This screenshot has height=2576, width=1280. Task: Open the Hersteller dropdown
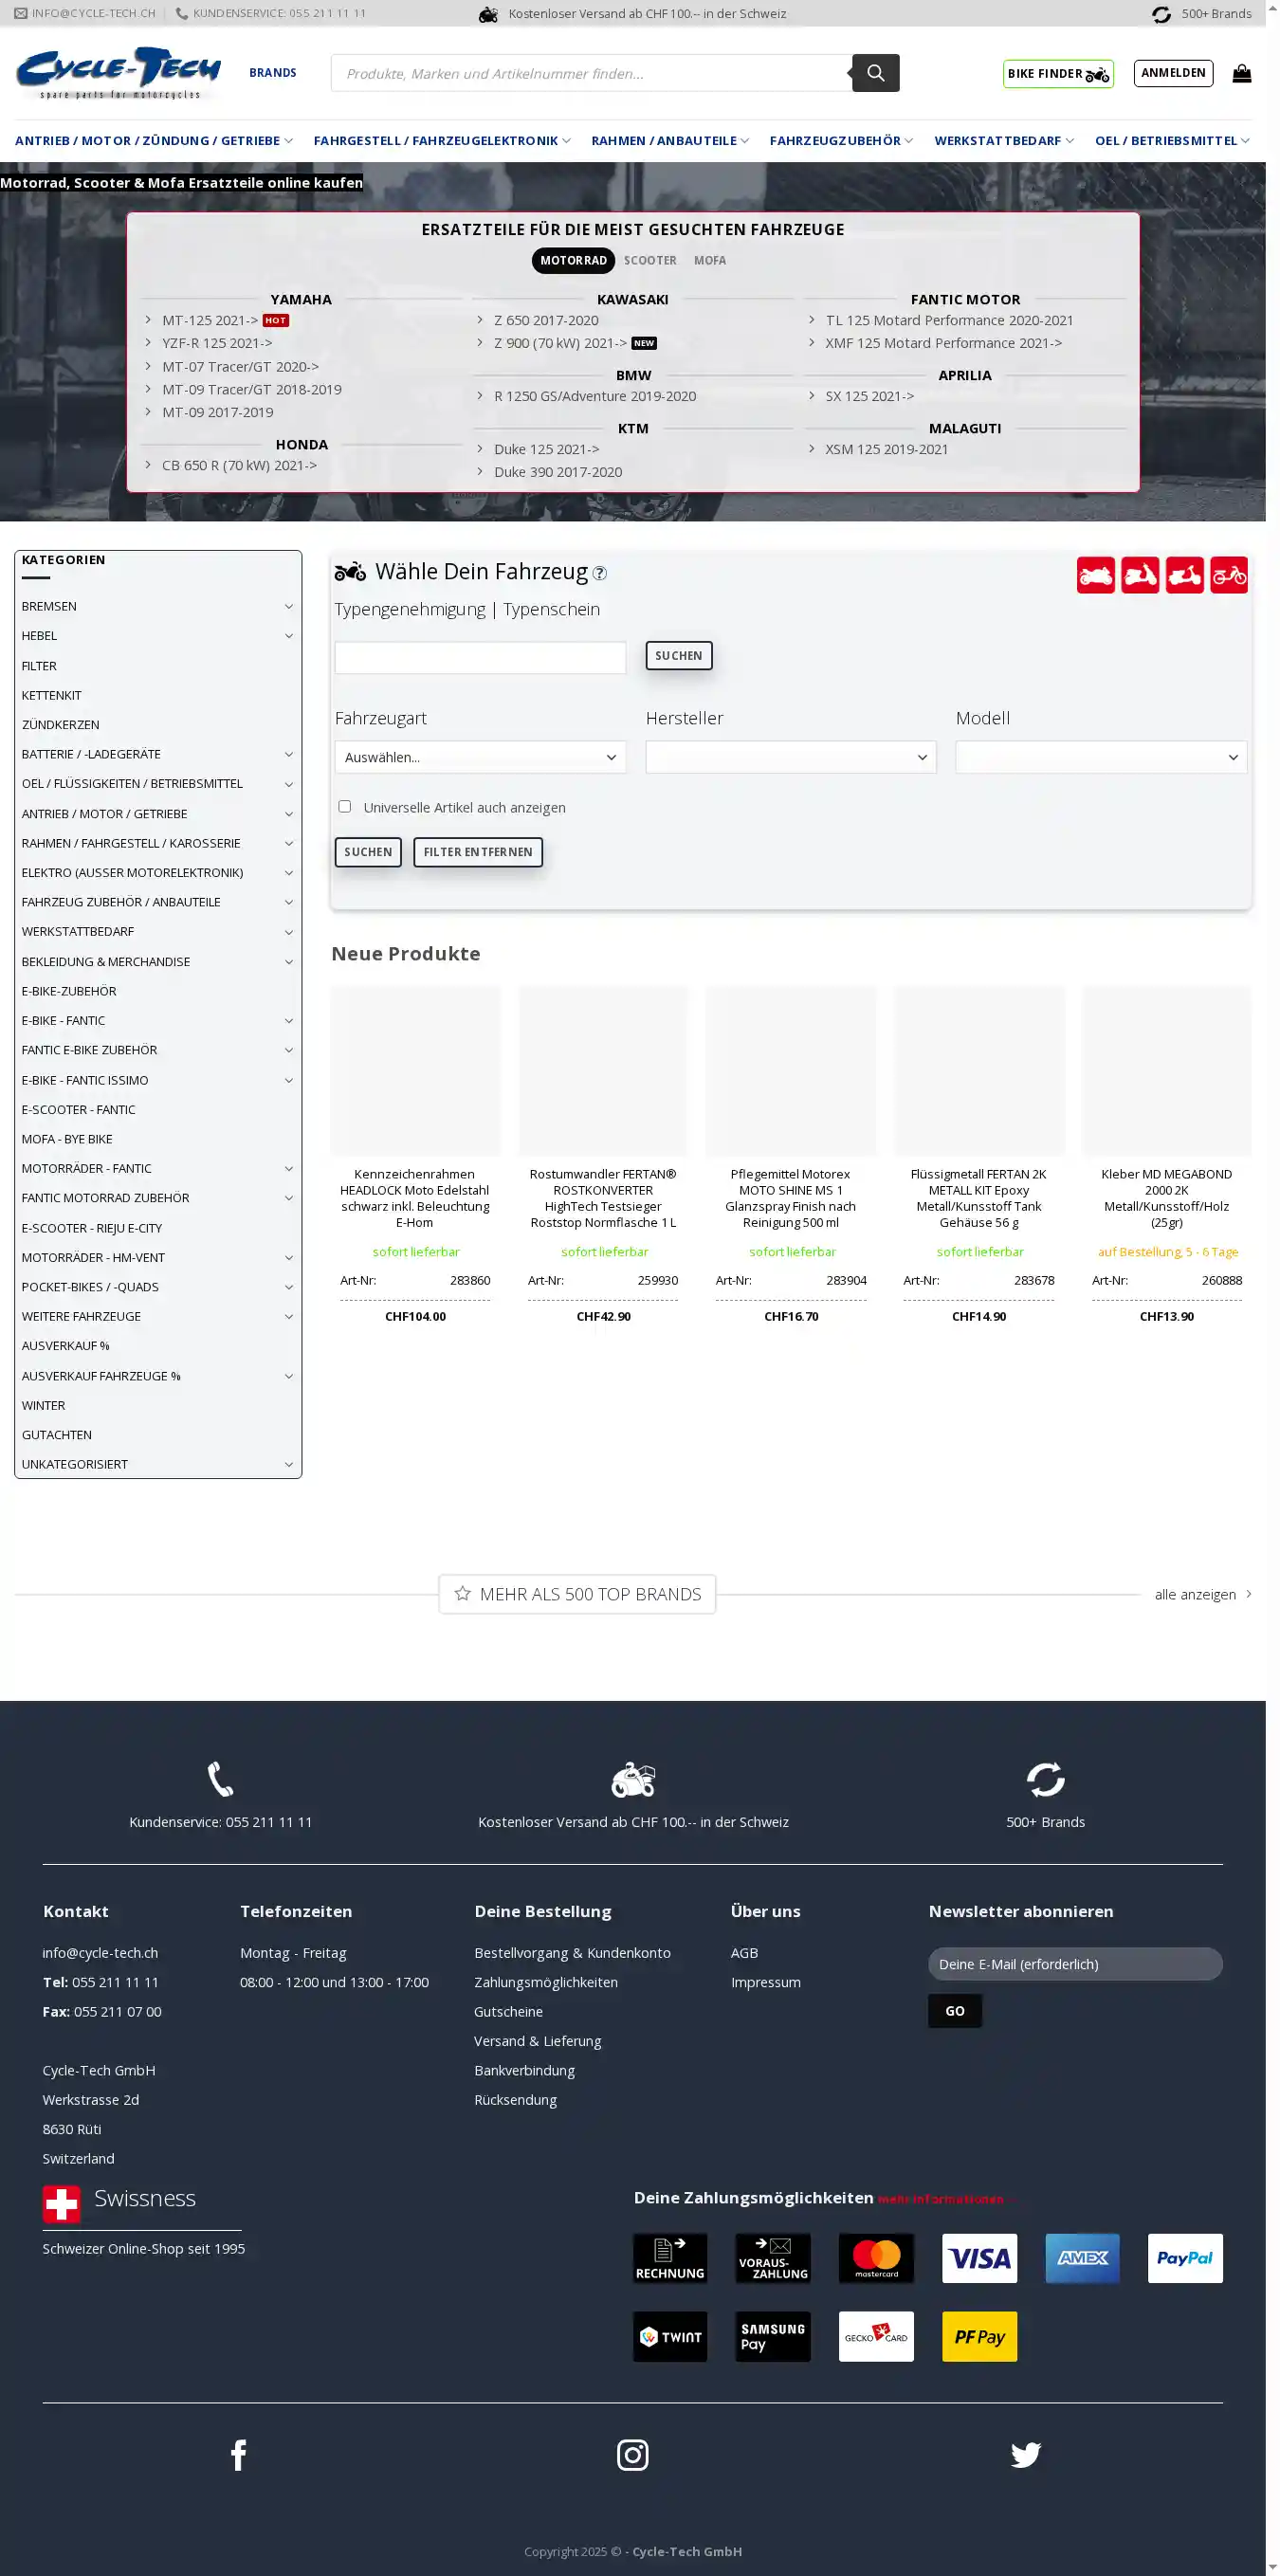click(790, 757)
